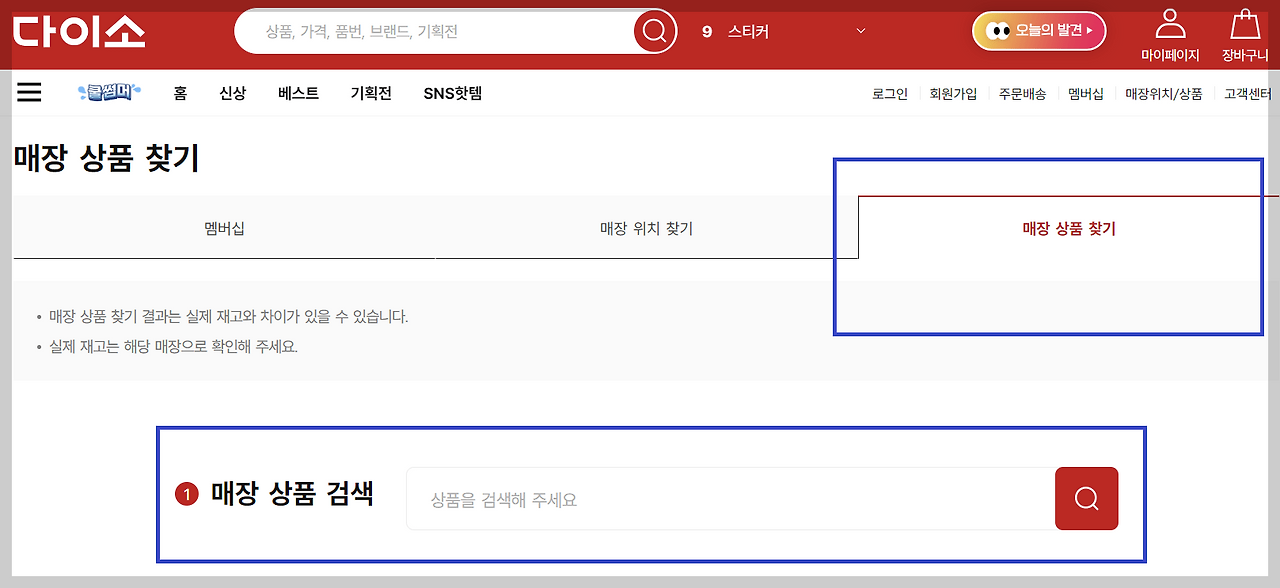Open the SNS핫템 menu item
The width and height of the screenshot is (1280, 588).
[453, 93]
